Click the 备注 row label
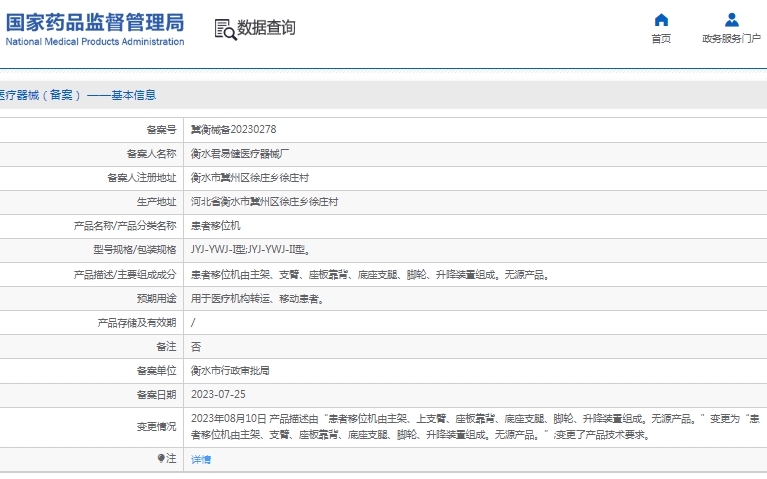The width and height of the screenshot is (767, 479). click(166, 347)
